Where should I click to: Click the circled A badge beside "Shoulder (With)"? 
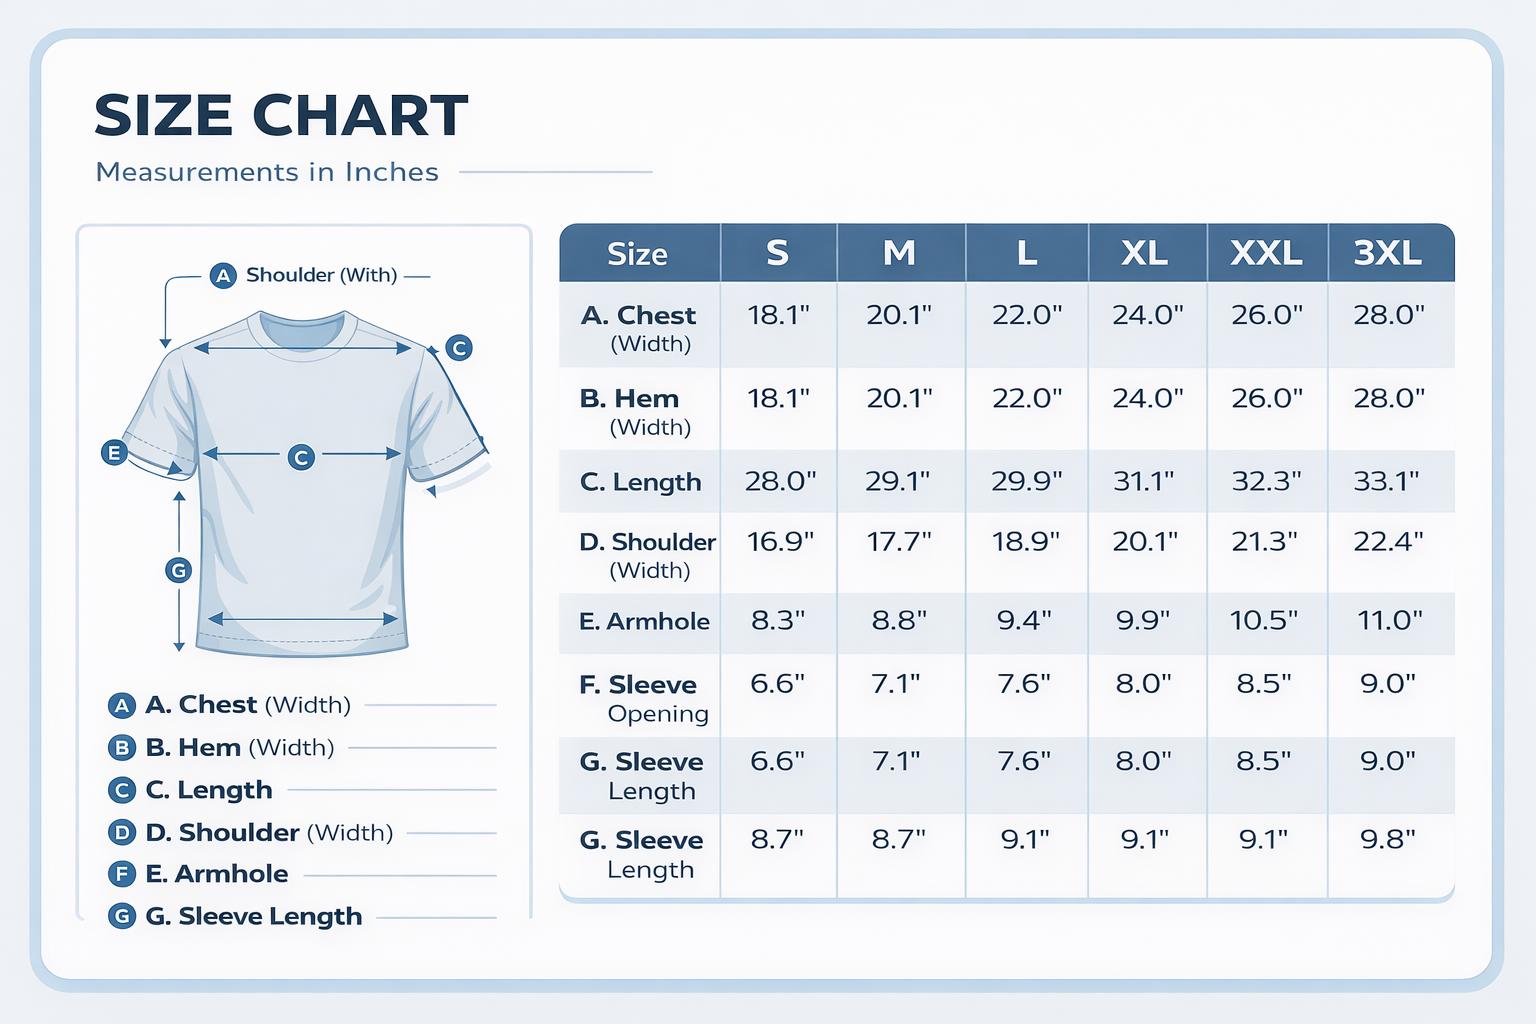click(223, 275)
